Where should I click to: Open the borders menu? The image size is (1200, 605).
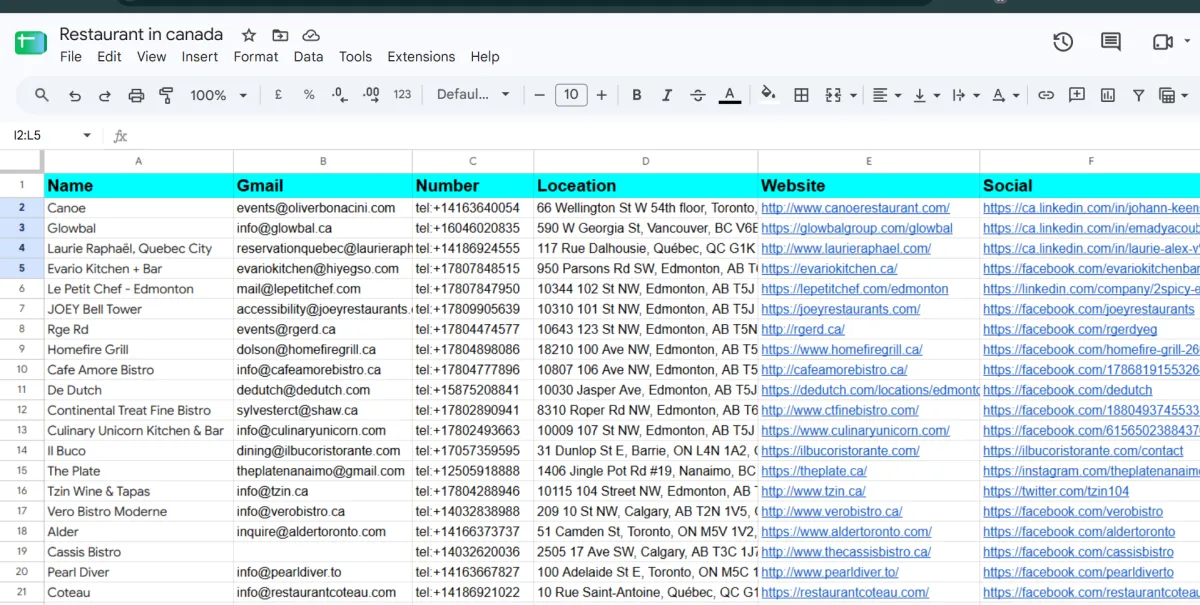pos(801,95)
